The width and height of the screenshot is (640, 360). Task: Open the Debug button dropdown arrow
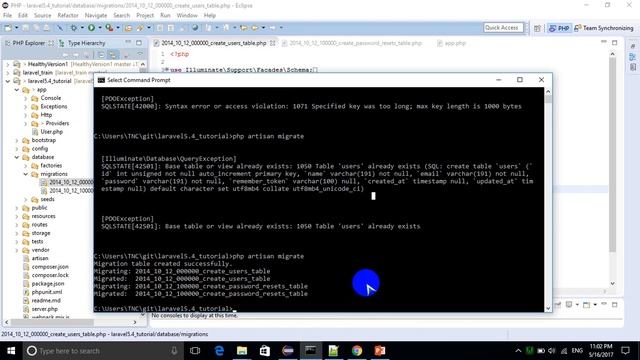pyautogui.click(x=82, y=28)
